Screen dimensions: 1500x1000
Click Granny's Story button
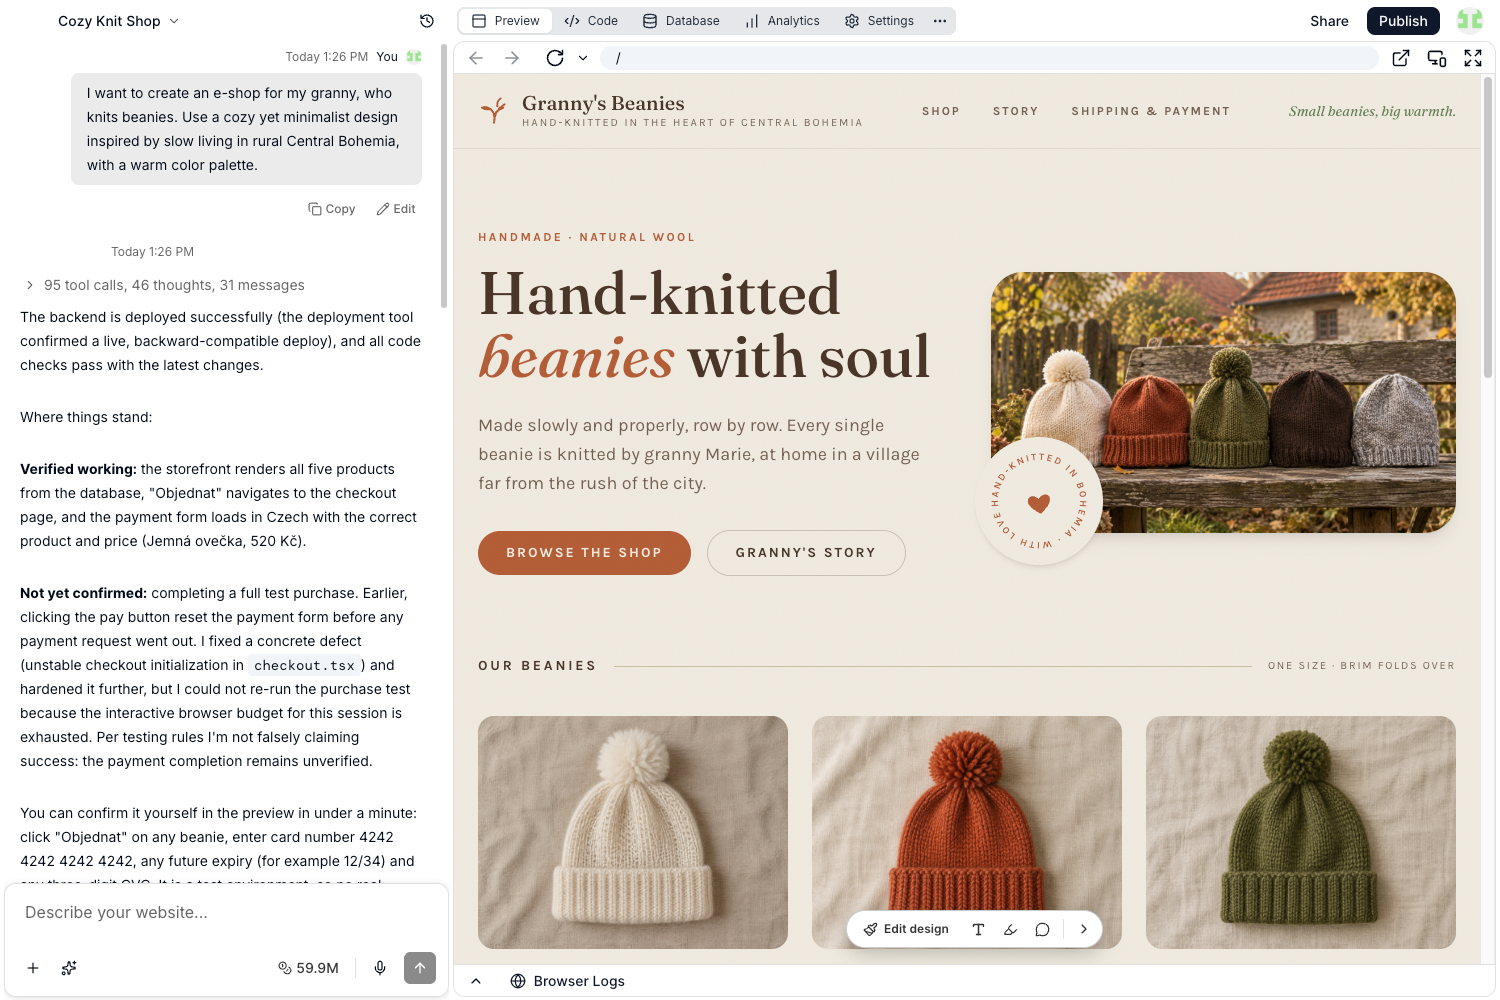point(806,553)
